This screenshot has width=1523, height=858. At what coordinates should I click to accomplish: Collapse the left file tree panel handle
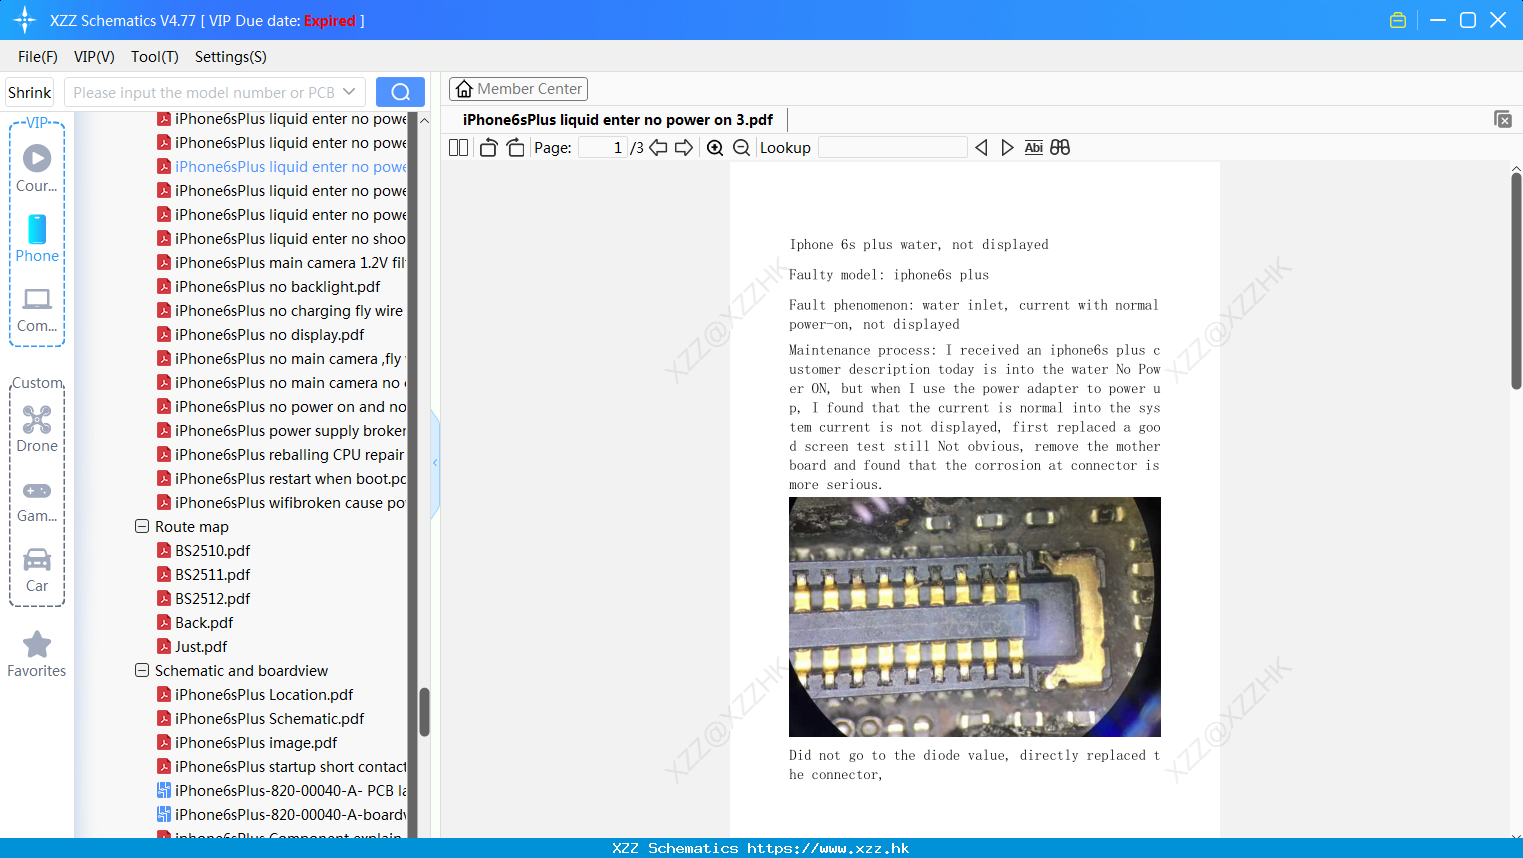coord(435,463)
